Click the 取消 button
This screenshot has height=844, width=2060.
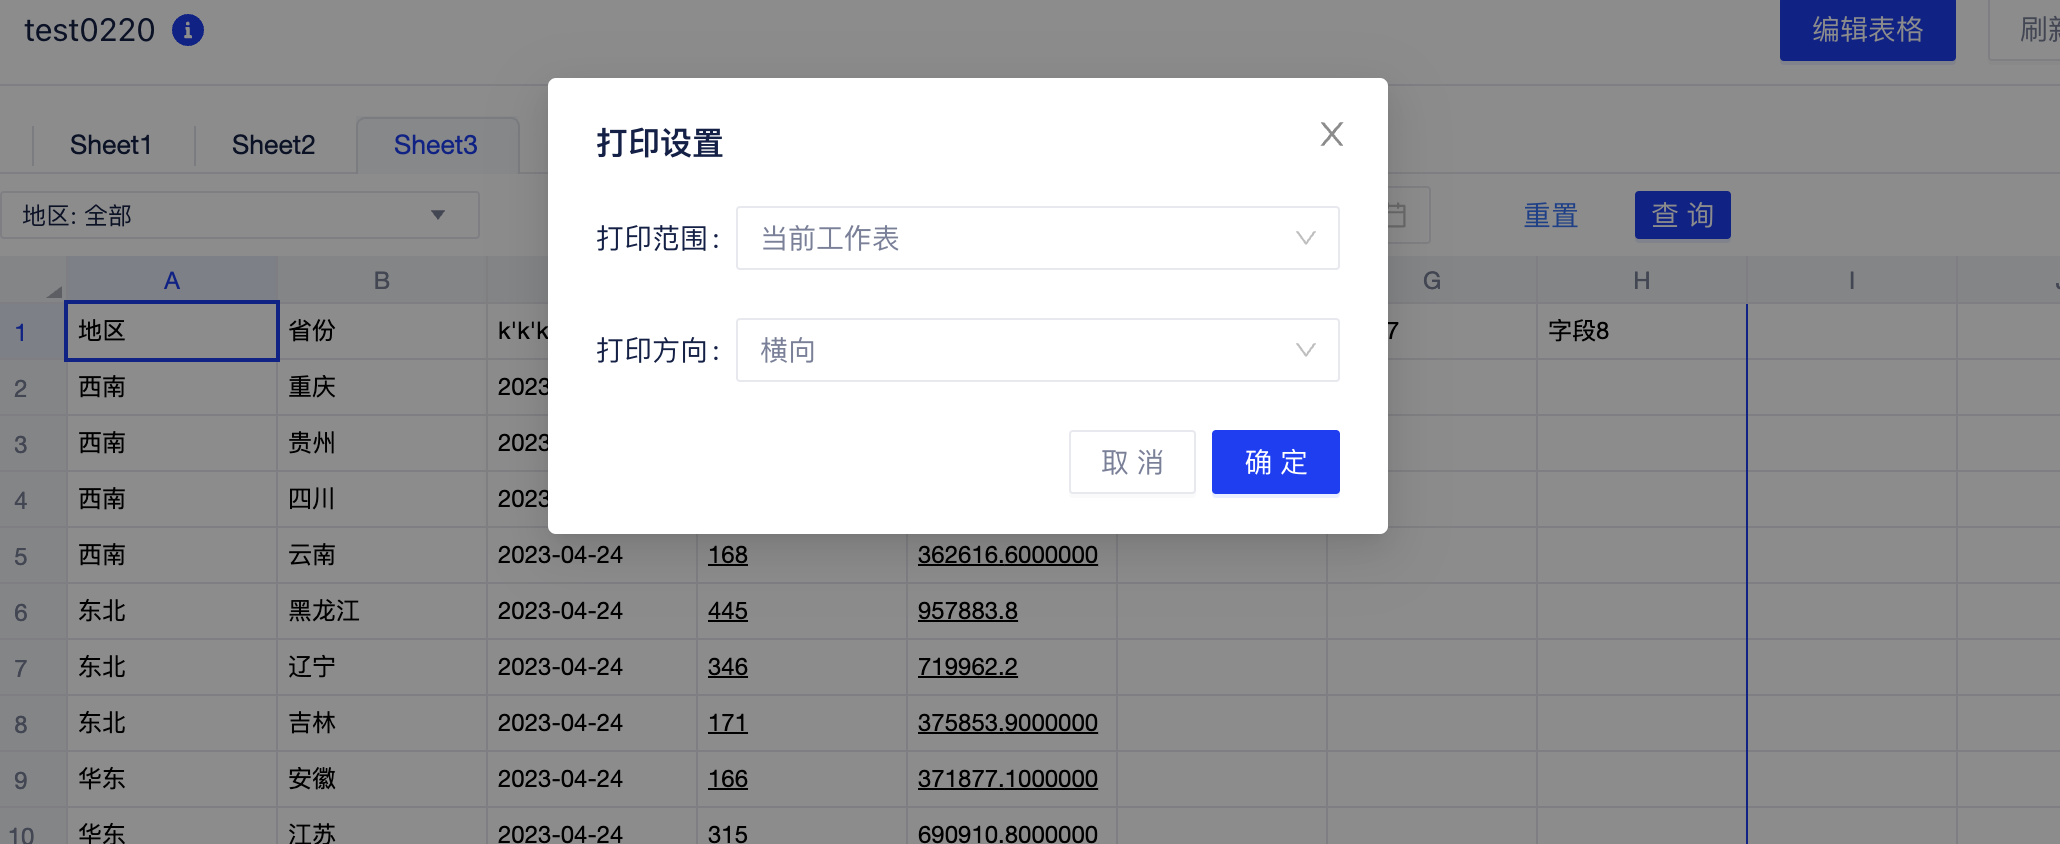pos(1132,462)
